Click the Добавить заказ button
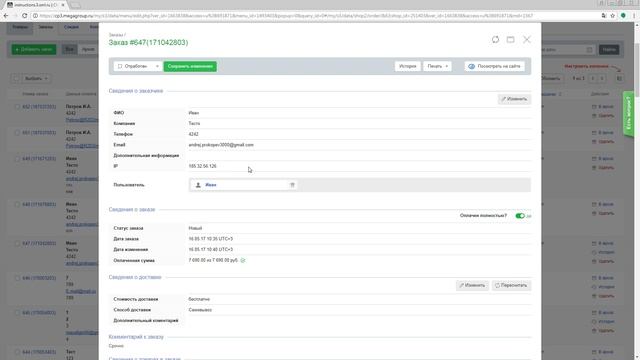 (x=34, y=49)
